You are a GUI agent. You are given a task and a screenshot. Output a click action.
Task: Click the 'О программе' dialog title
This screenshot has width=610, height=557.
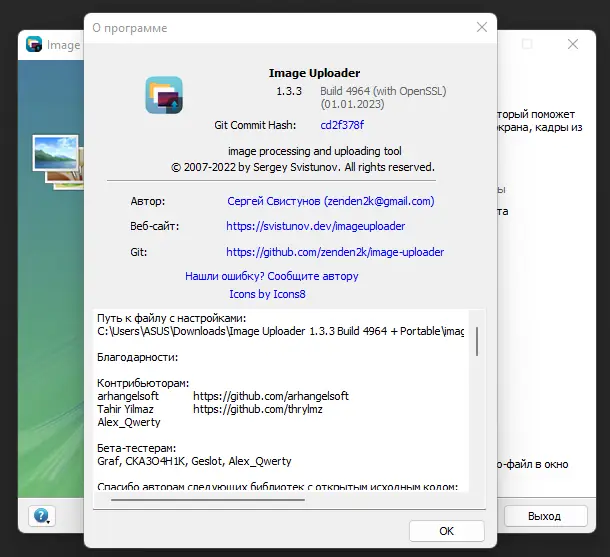[x=130, y=28]
